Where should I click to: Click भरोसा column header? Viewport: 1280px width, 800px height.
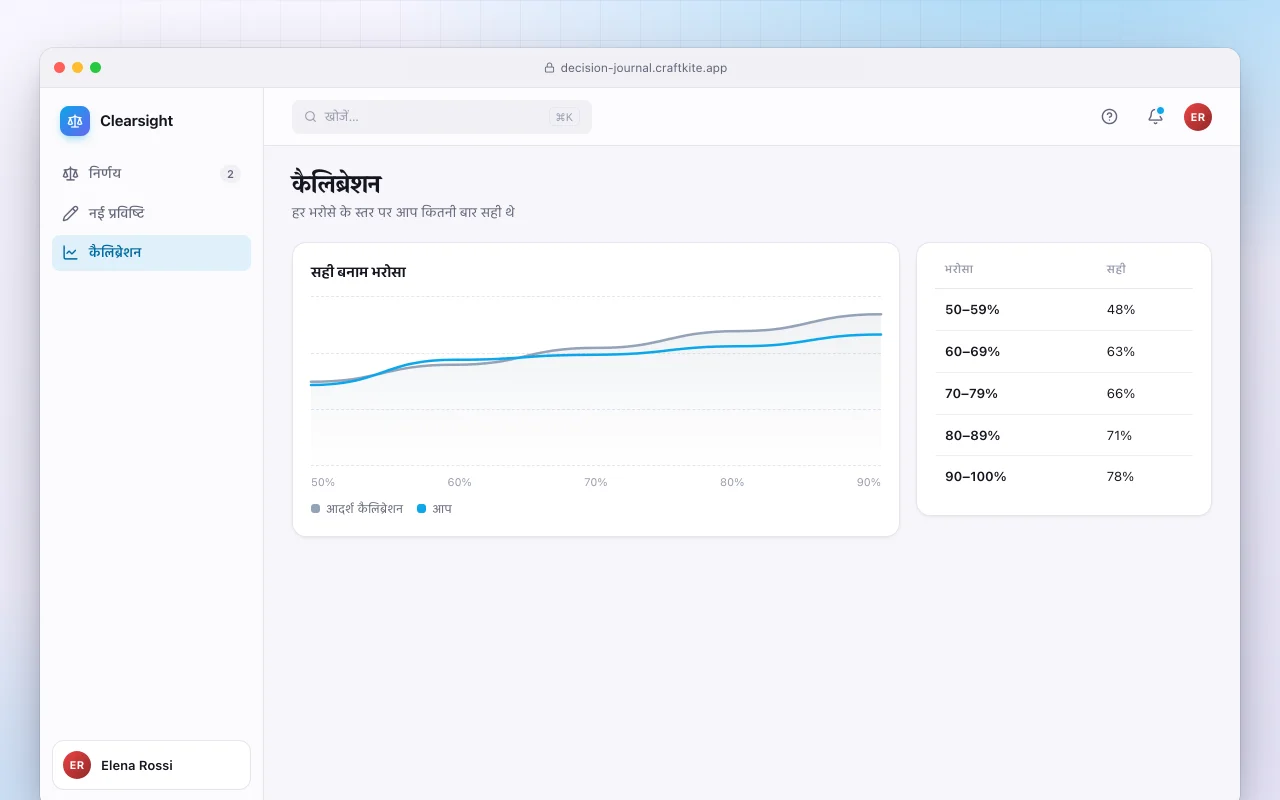click(x=959, y=269)
